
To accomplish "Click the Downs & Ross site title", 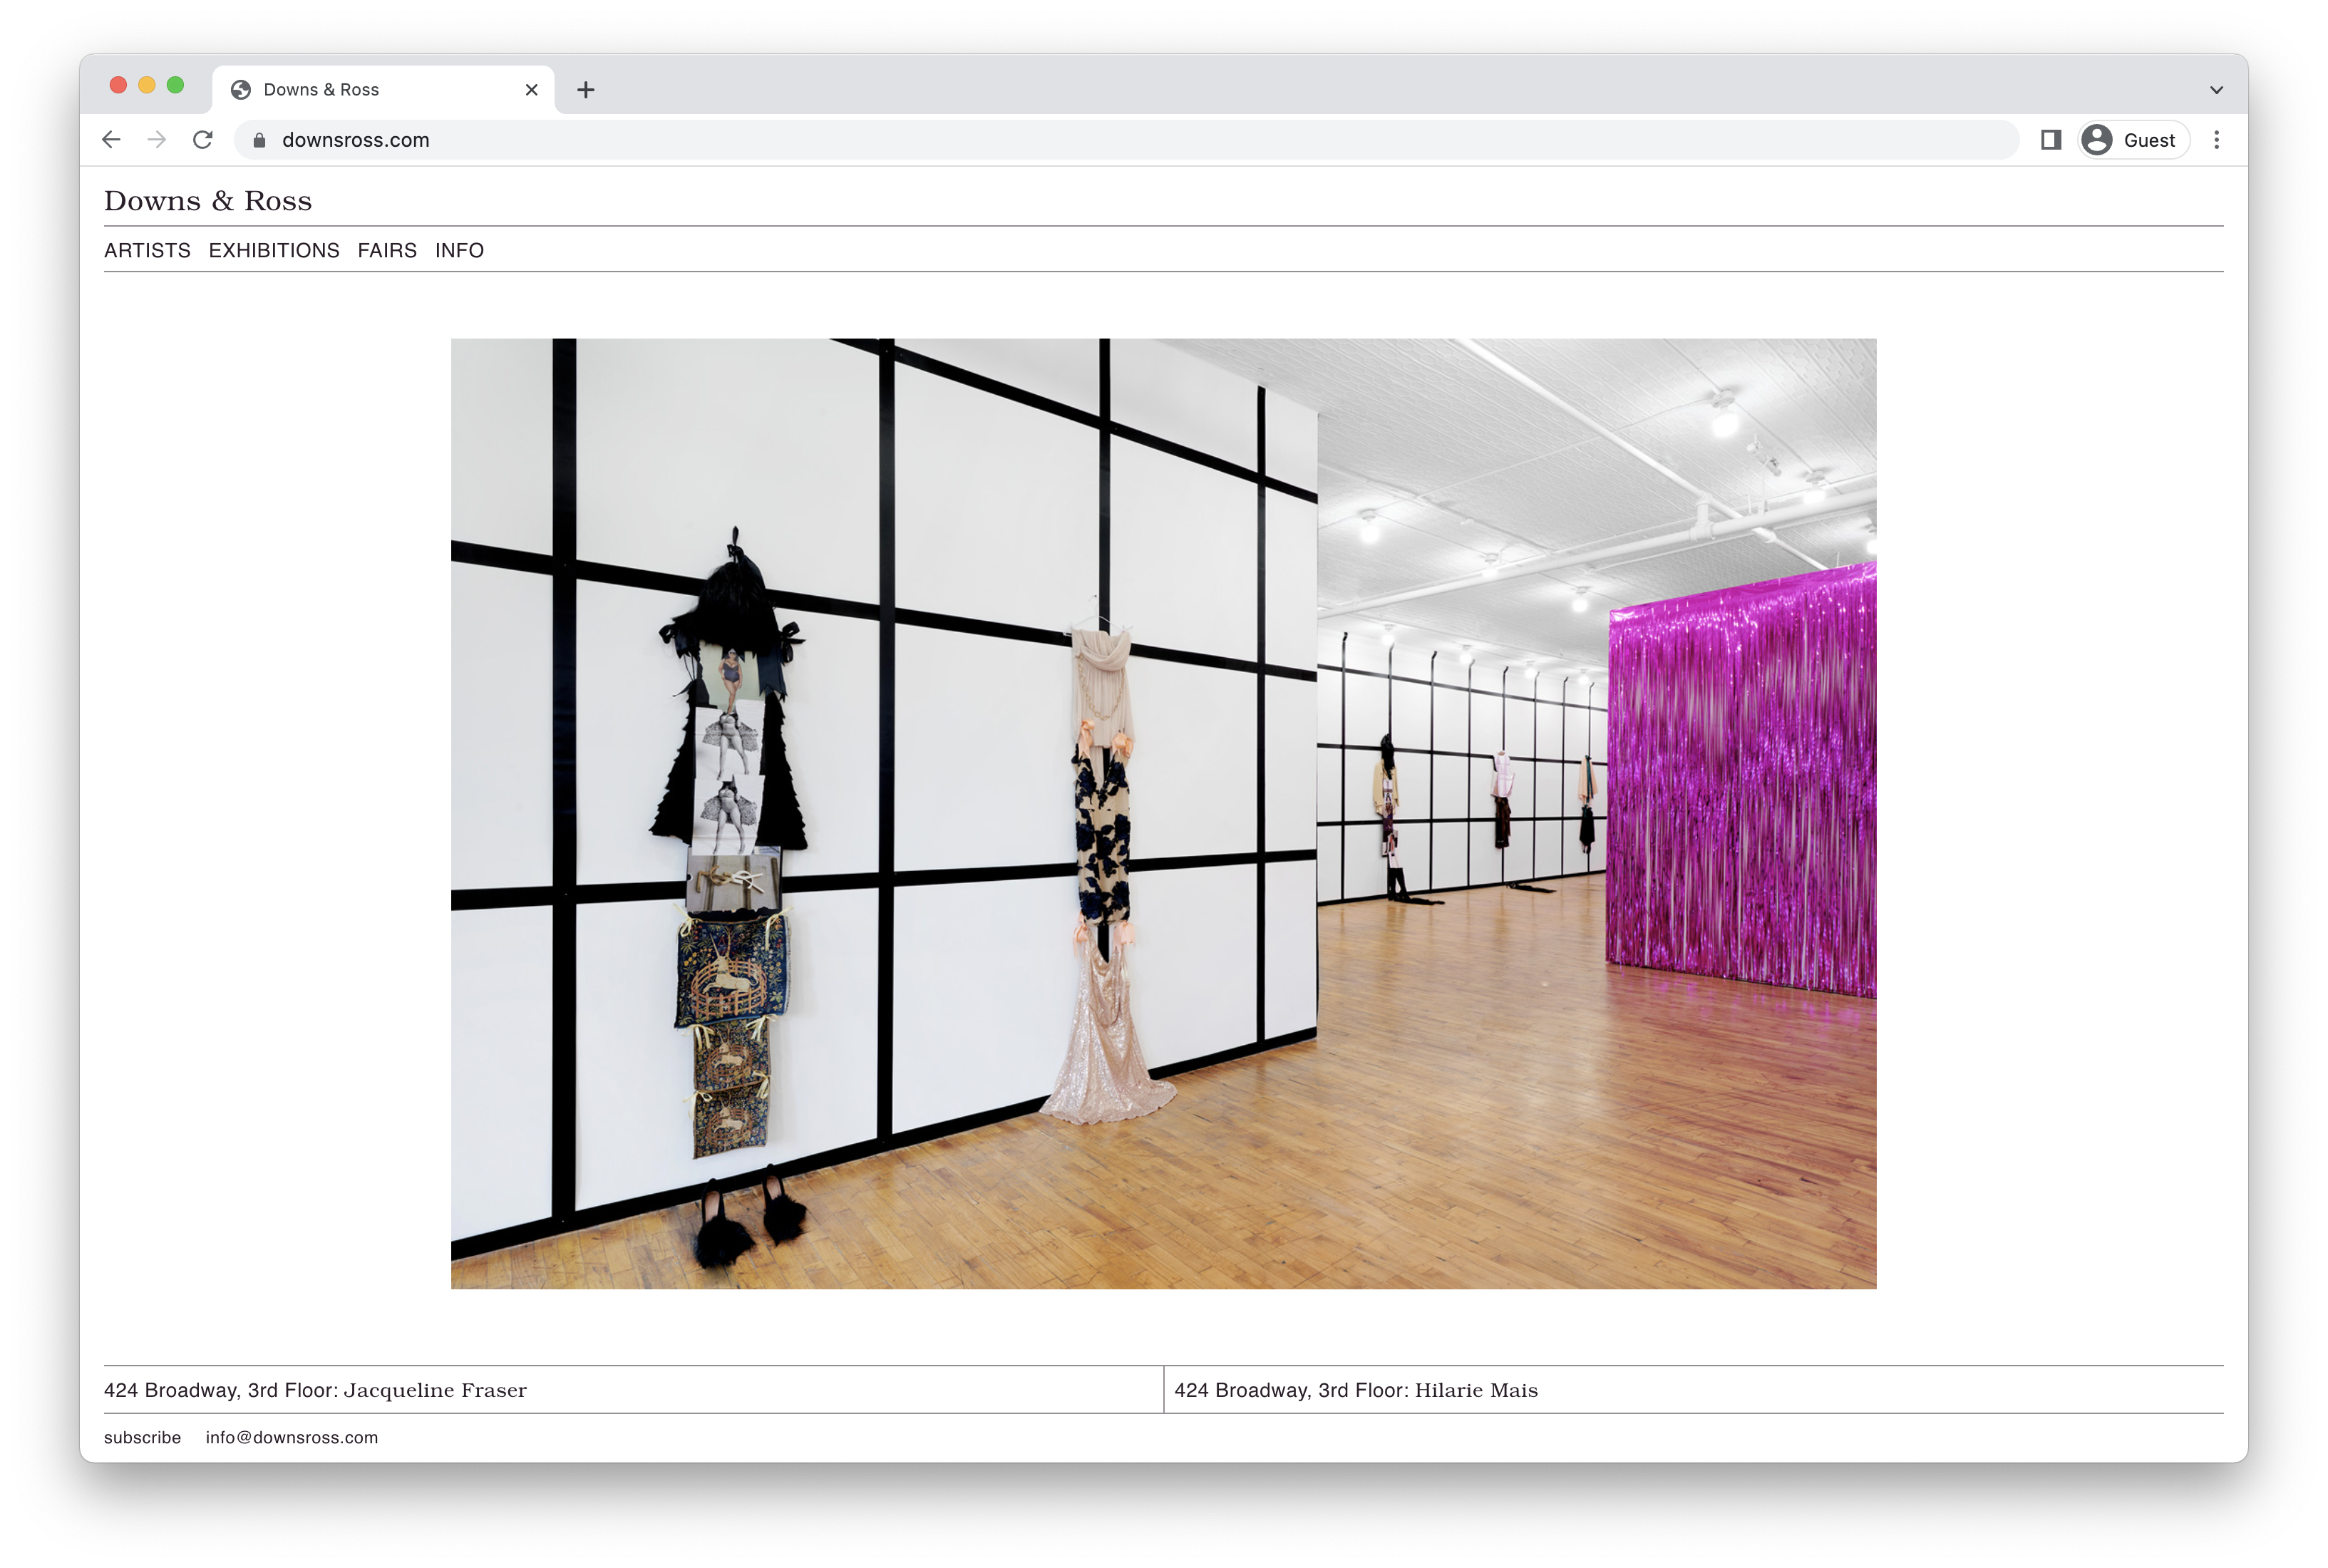I will coord(208,201).
